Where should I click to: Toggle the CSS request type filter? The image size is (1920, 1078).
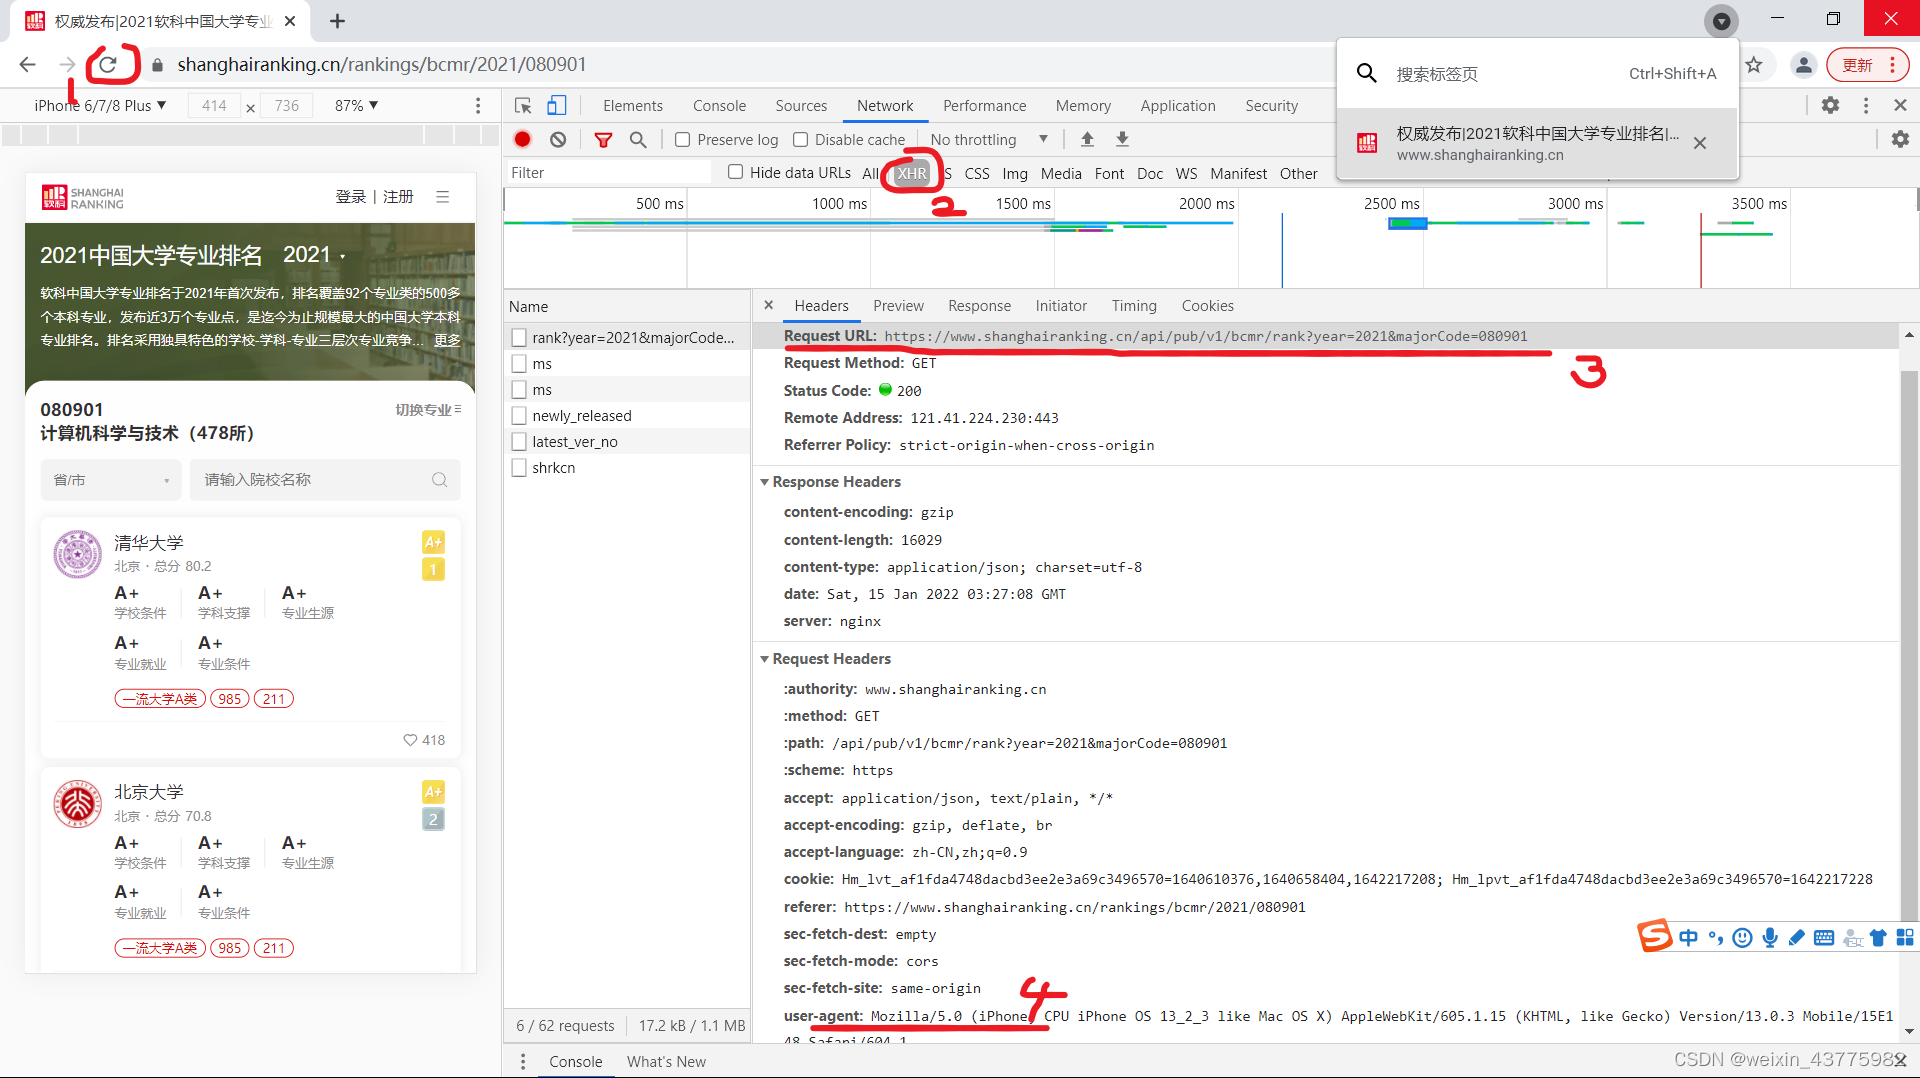977,174
